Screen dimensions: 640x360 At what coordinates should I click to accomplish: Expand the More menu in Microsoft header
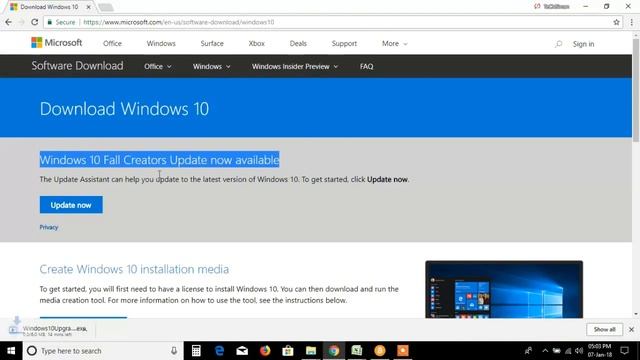[394, 44]
